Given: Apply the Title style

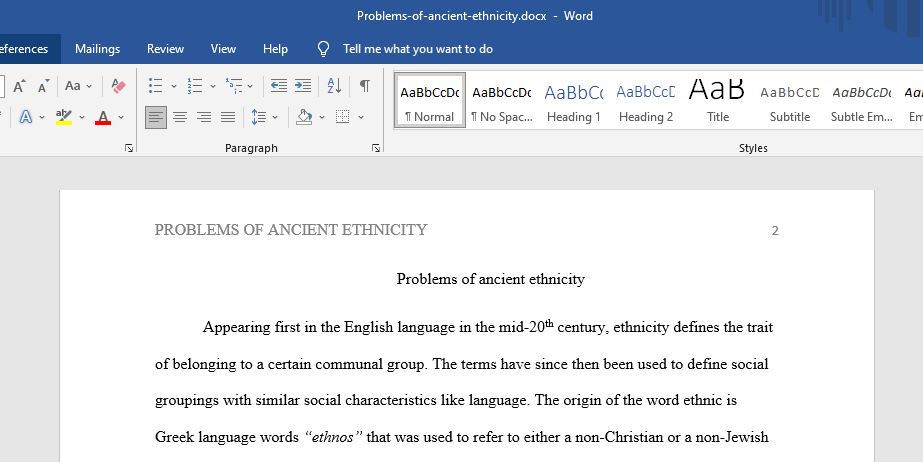Looking at the screenshot, I should pos(718,100).
